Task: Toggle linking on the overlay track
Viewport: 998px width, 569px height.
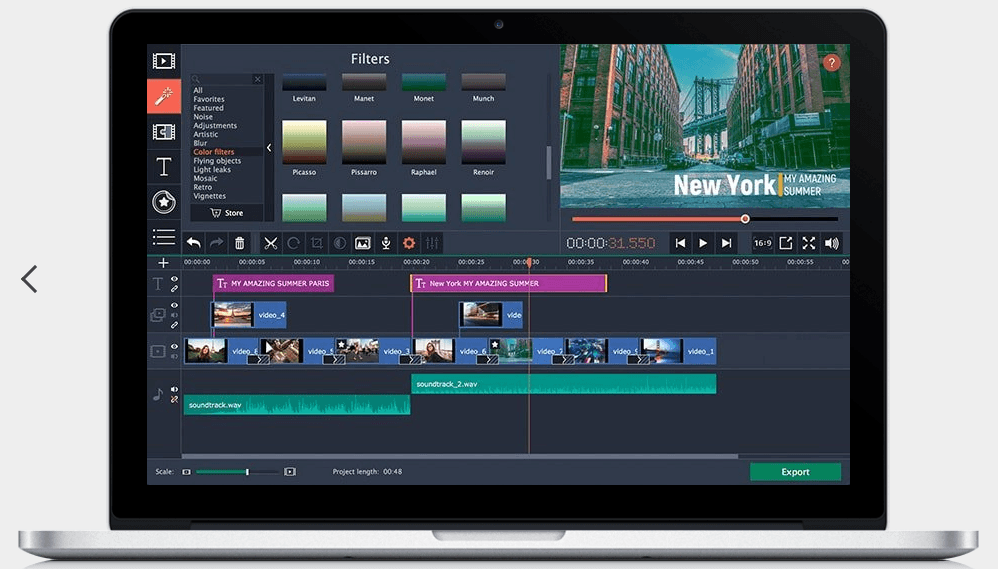Action: [x=174, y=325]
